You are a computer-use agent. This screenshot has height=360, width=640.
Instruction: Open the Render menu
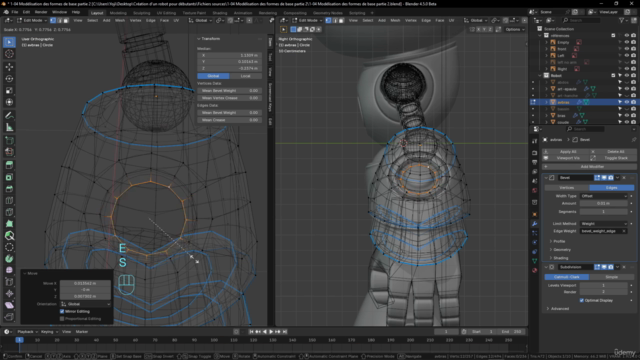coord(41,12)
